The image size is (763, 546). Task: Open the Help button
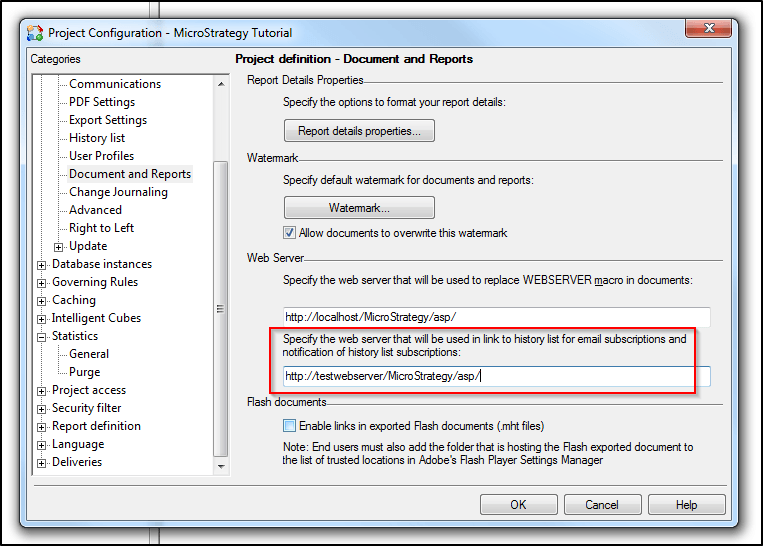(x=686, y=505)
